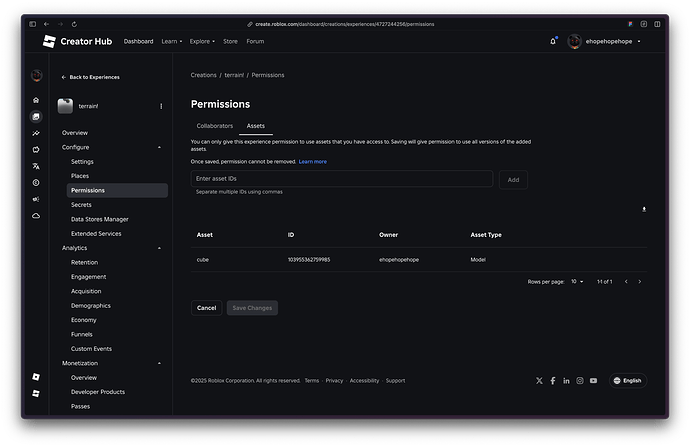Go to previous table page
The height and width of the screenshot is (446, 690).
626,281
